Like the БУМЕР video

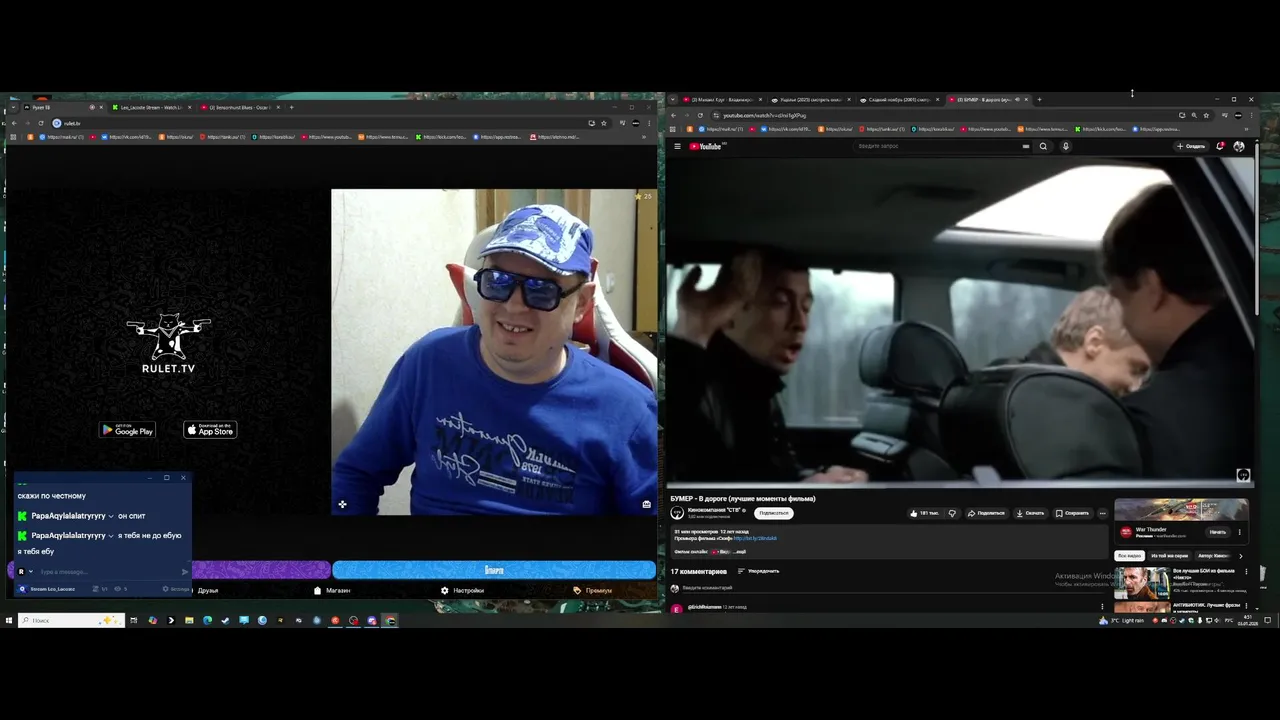924,513
